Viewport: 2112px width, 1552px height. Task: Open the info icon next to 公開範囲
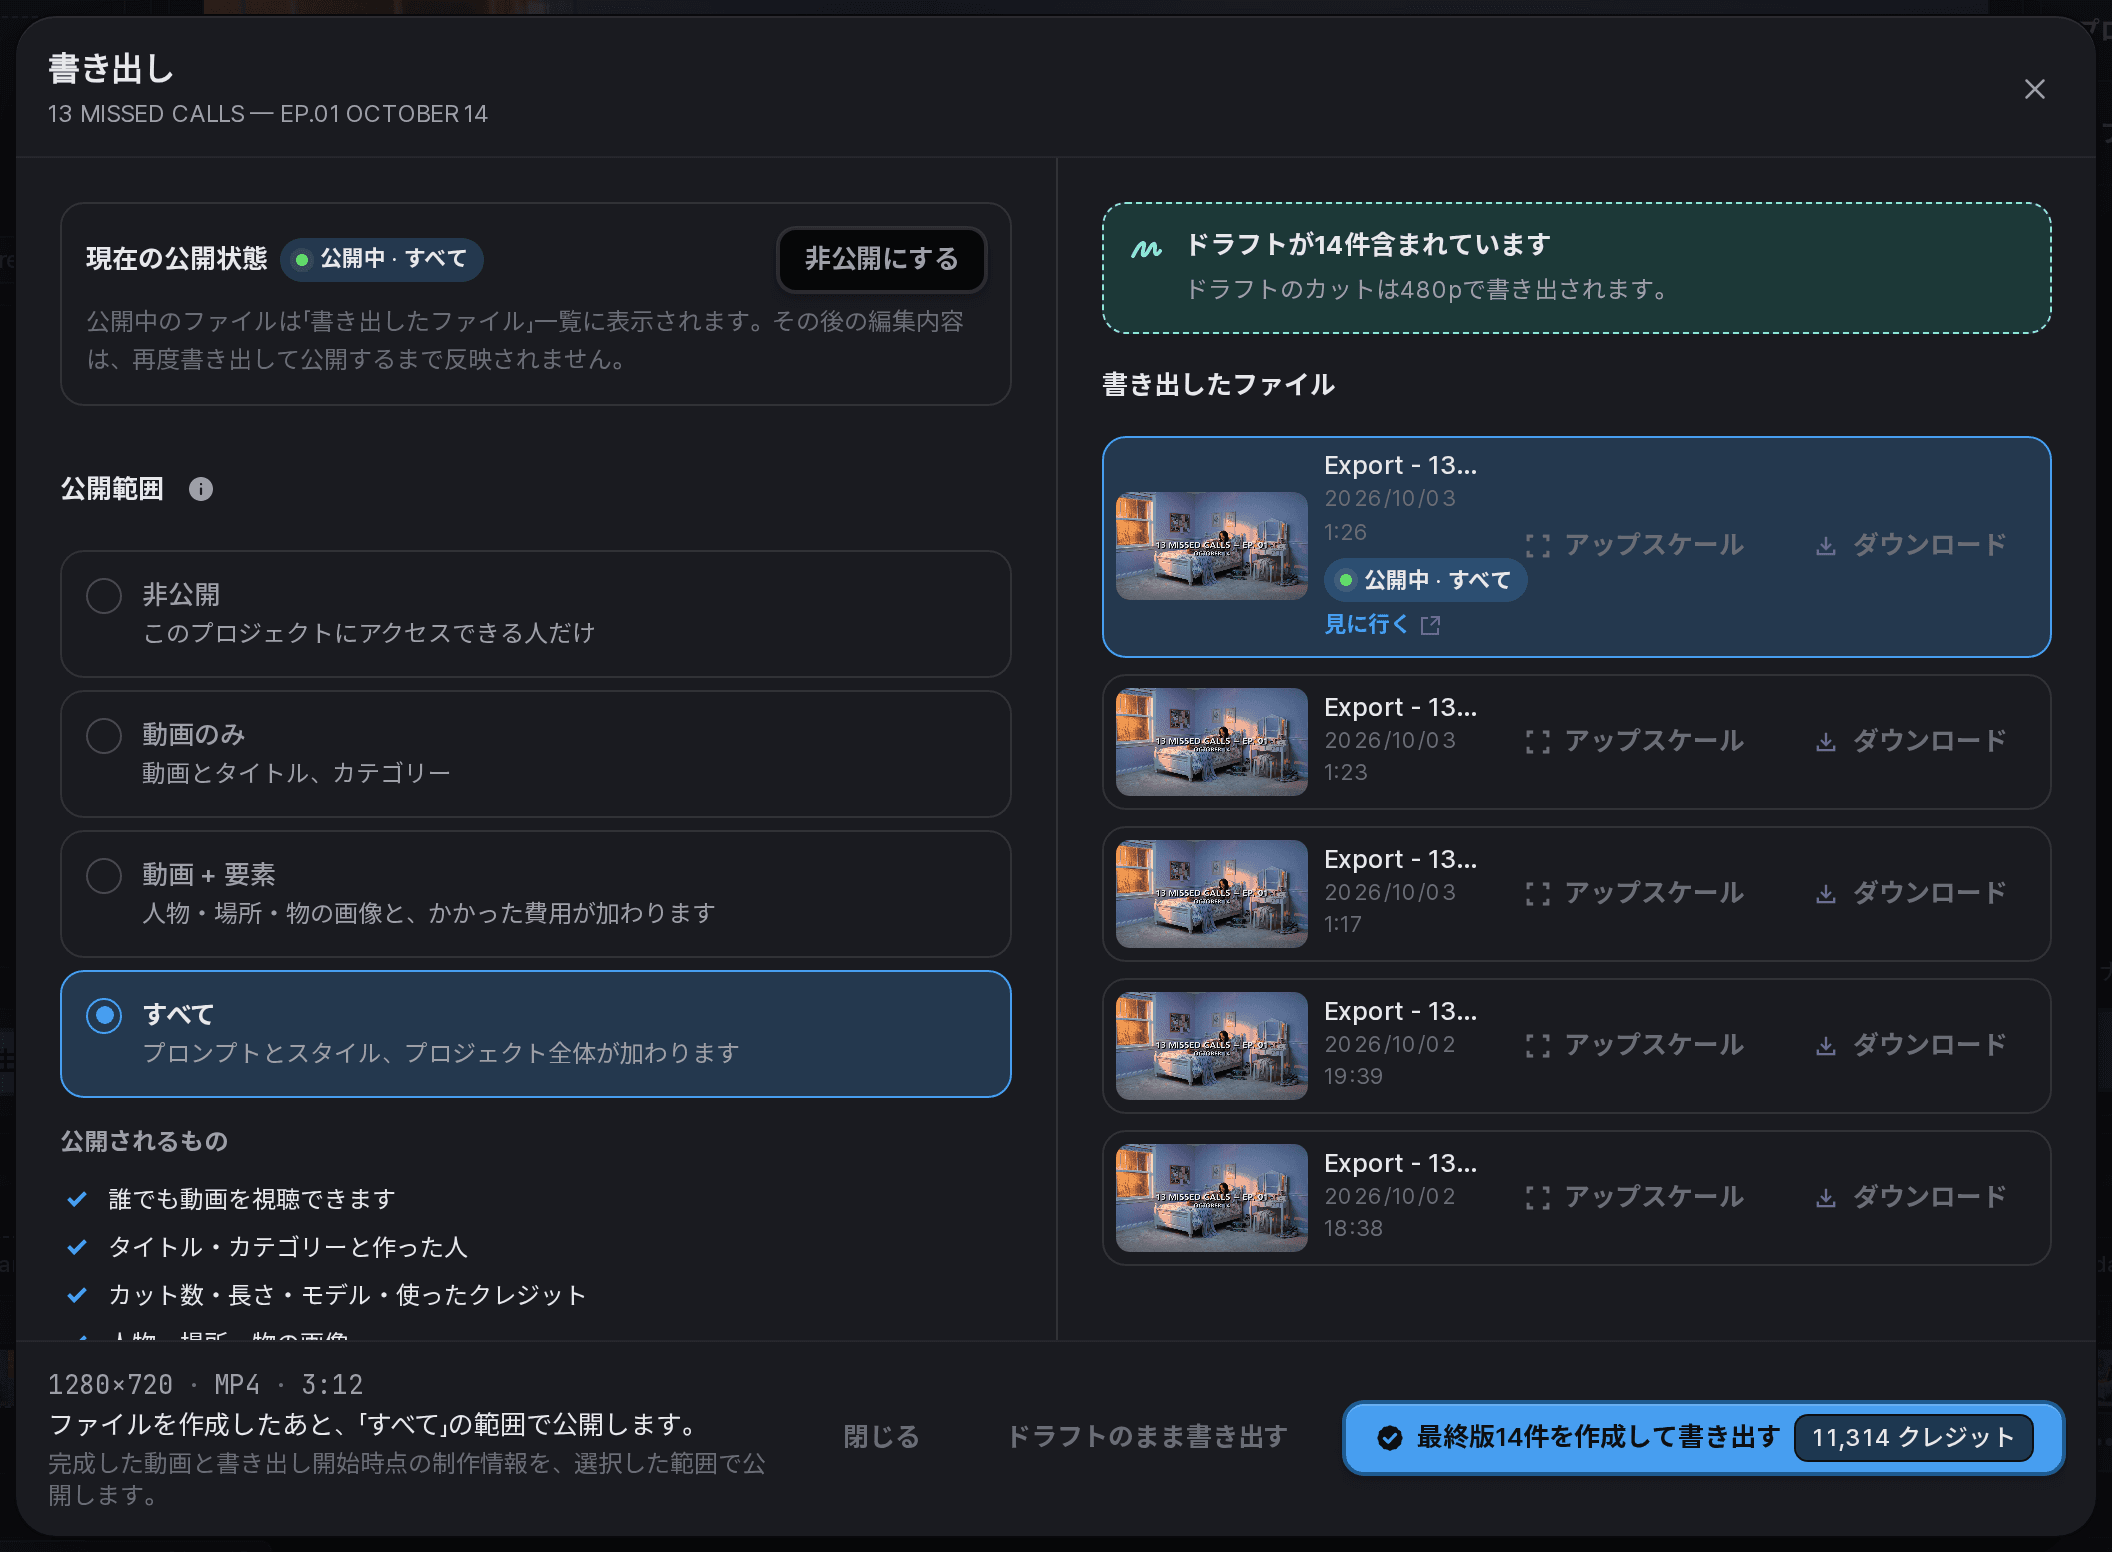click(201, 489)
